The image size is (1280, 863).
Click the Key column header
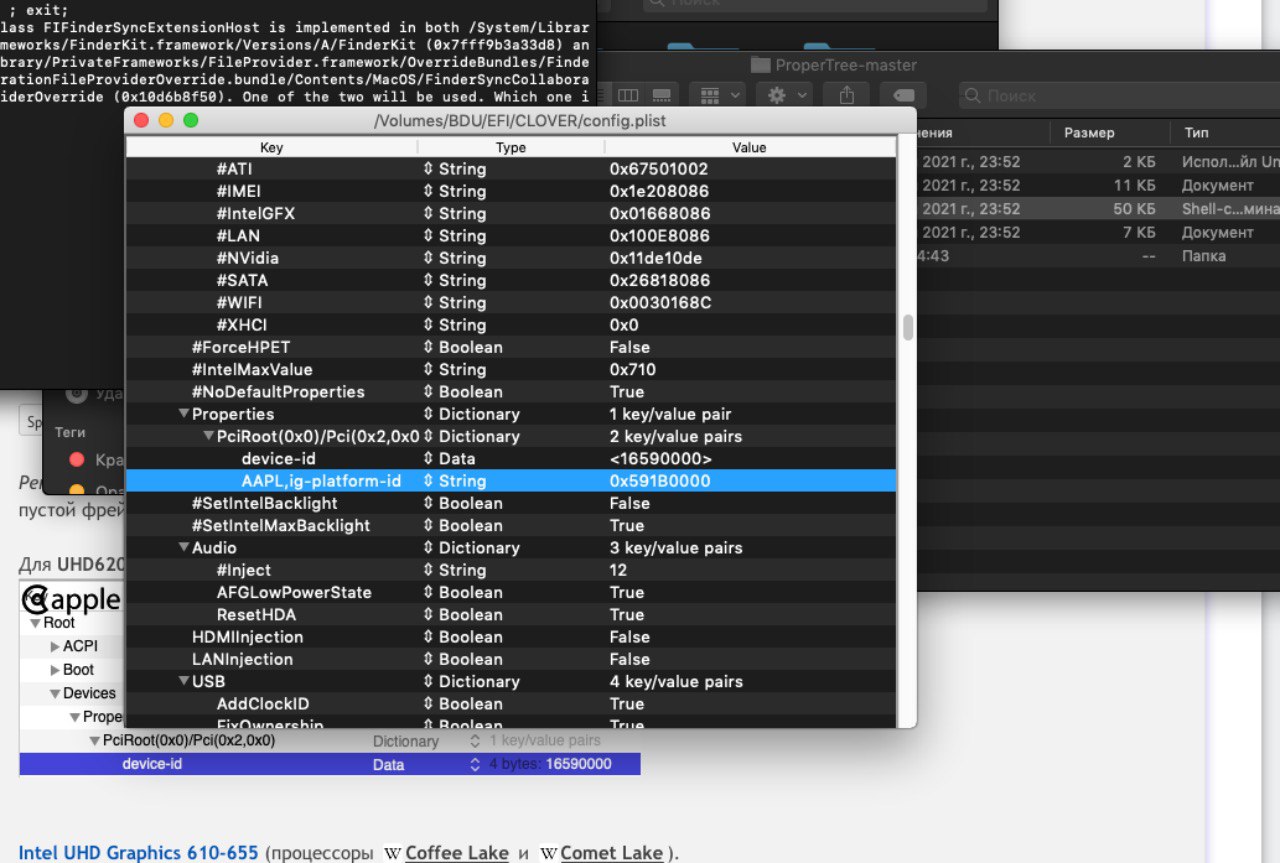[272, 147]
